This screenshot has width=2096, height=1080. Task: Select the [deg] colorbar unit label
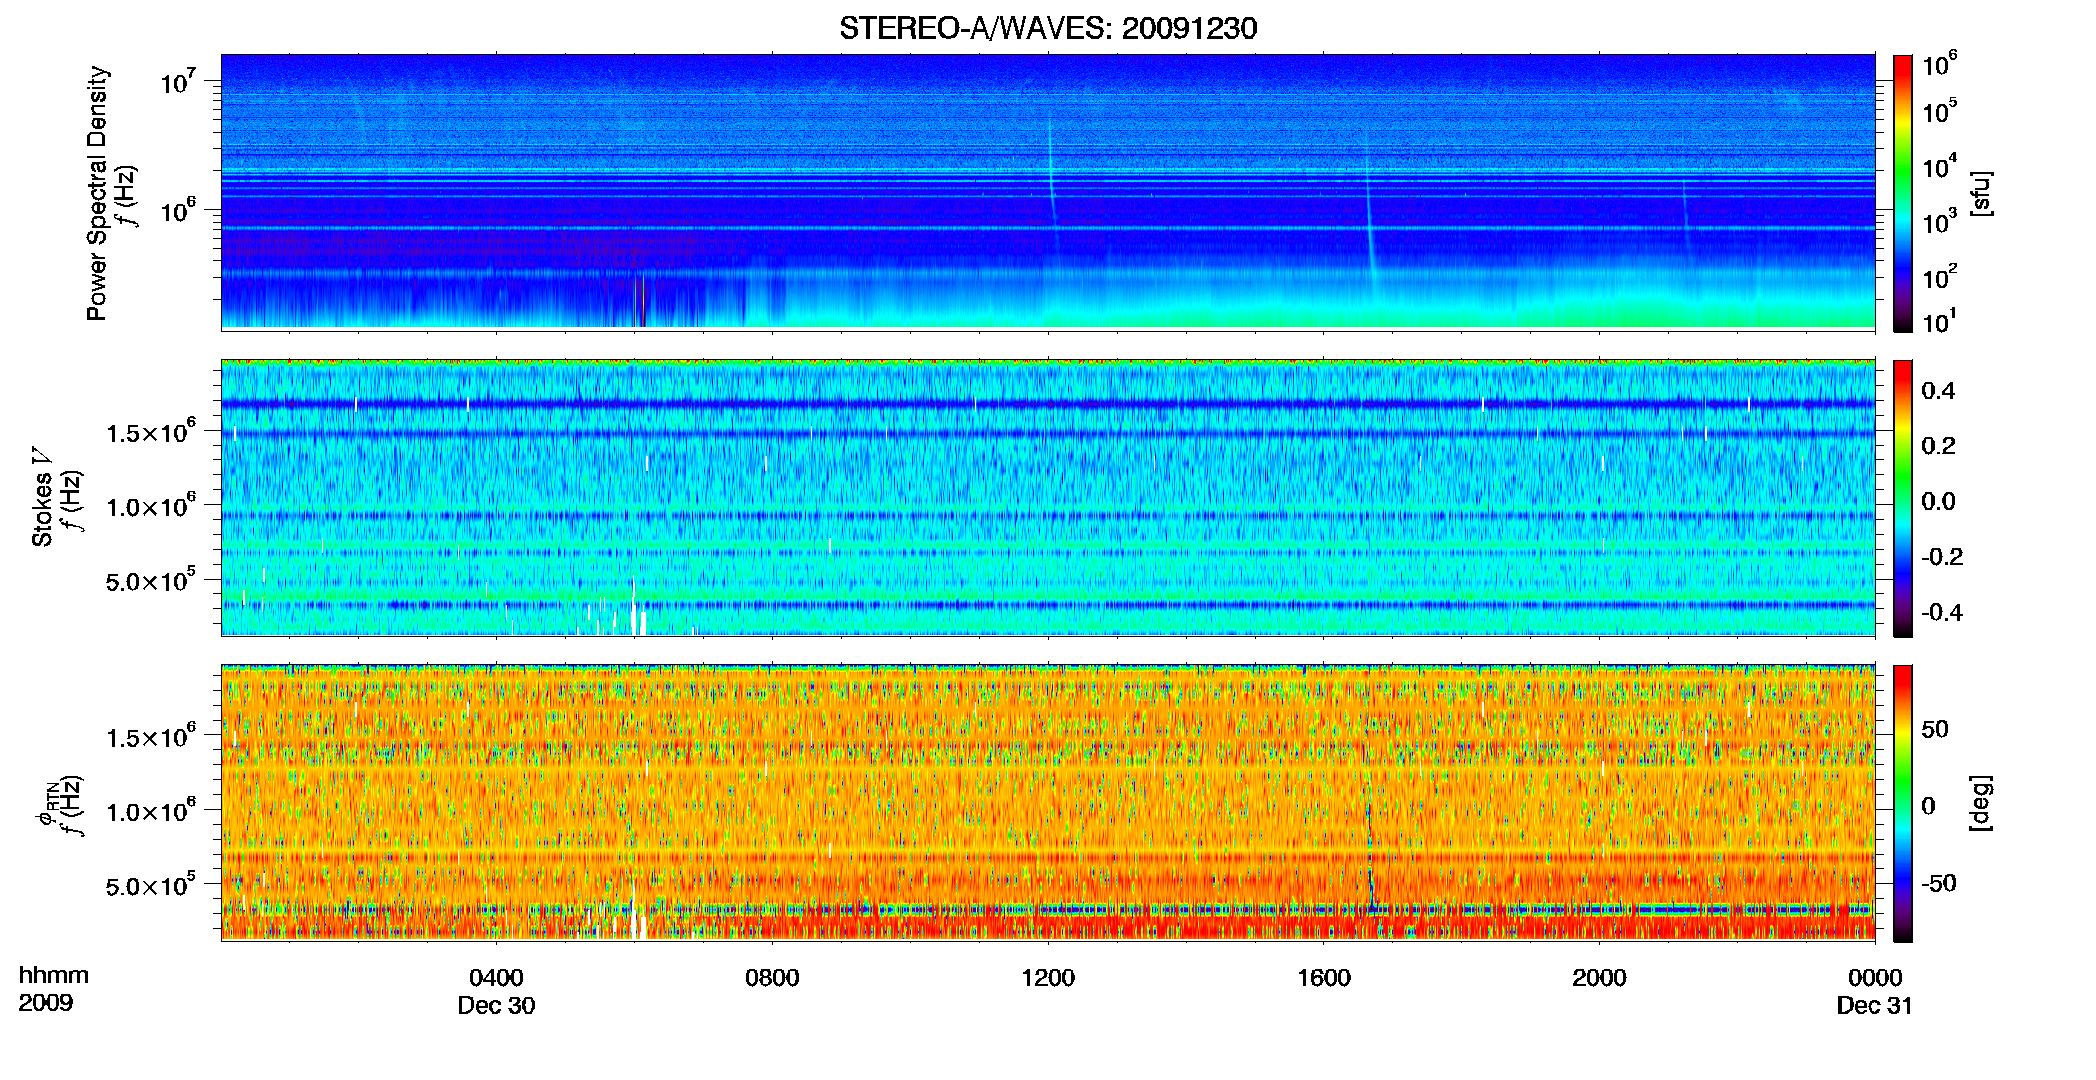pyautogui.click(x=1981, y=803)
